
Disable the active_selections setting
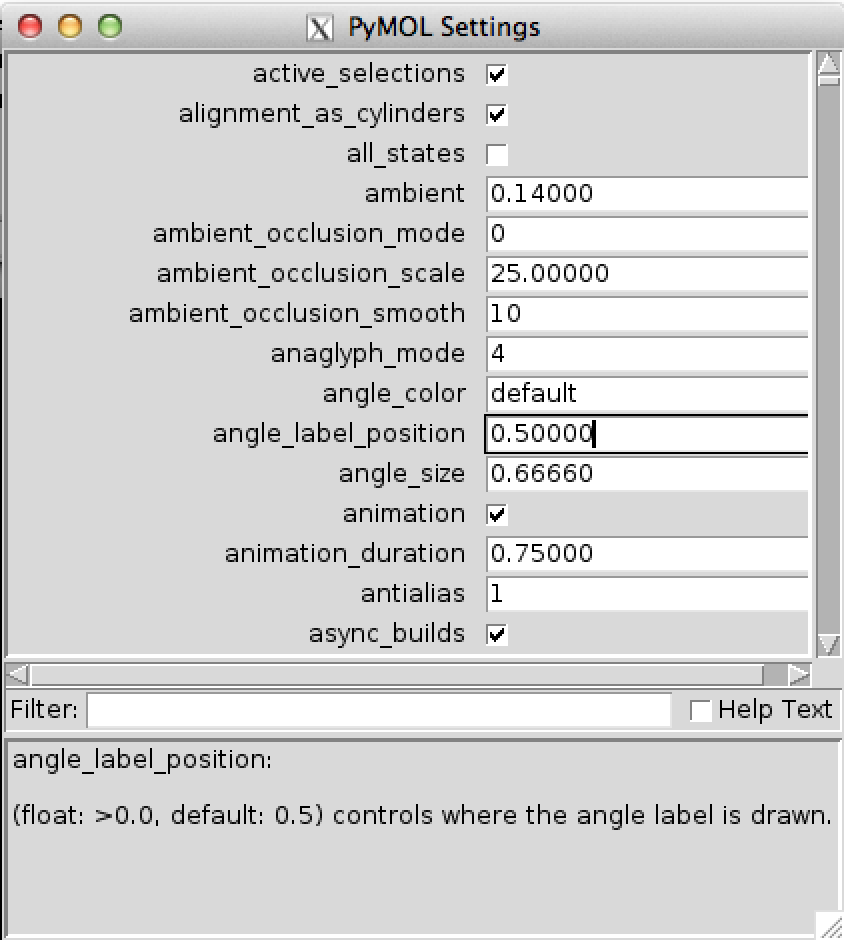click(x=497, y=73)
